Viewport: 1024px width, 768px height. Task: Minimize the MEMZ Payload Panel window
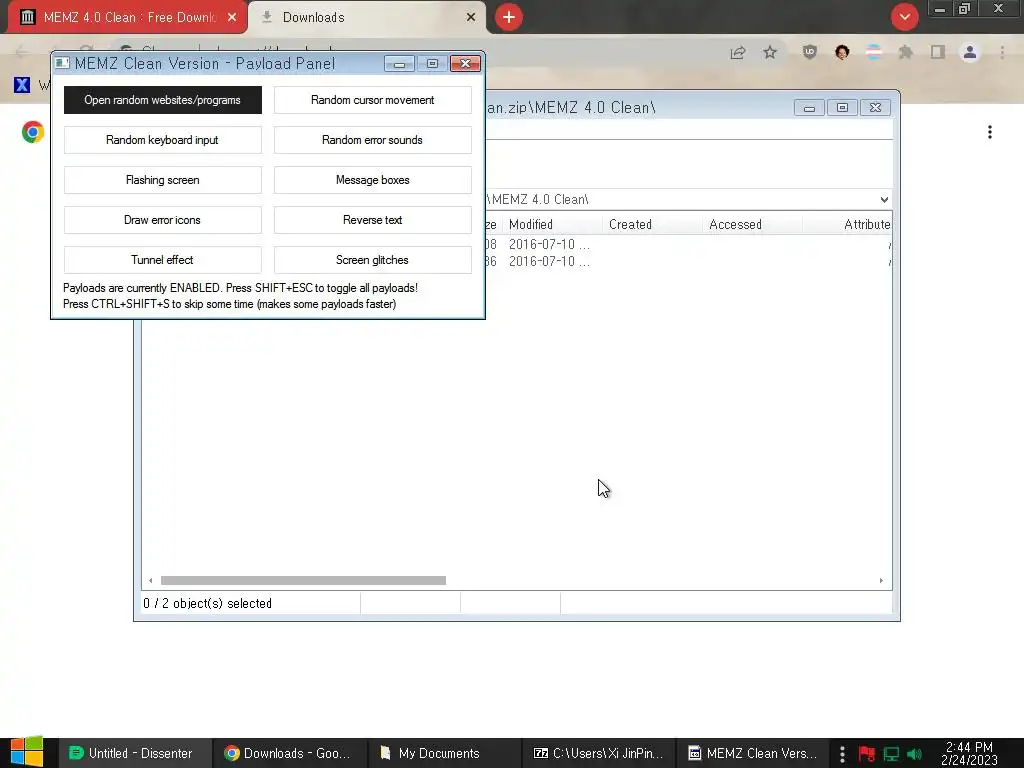(x=399, y=63)
